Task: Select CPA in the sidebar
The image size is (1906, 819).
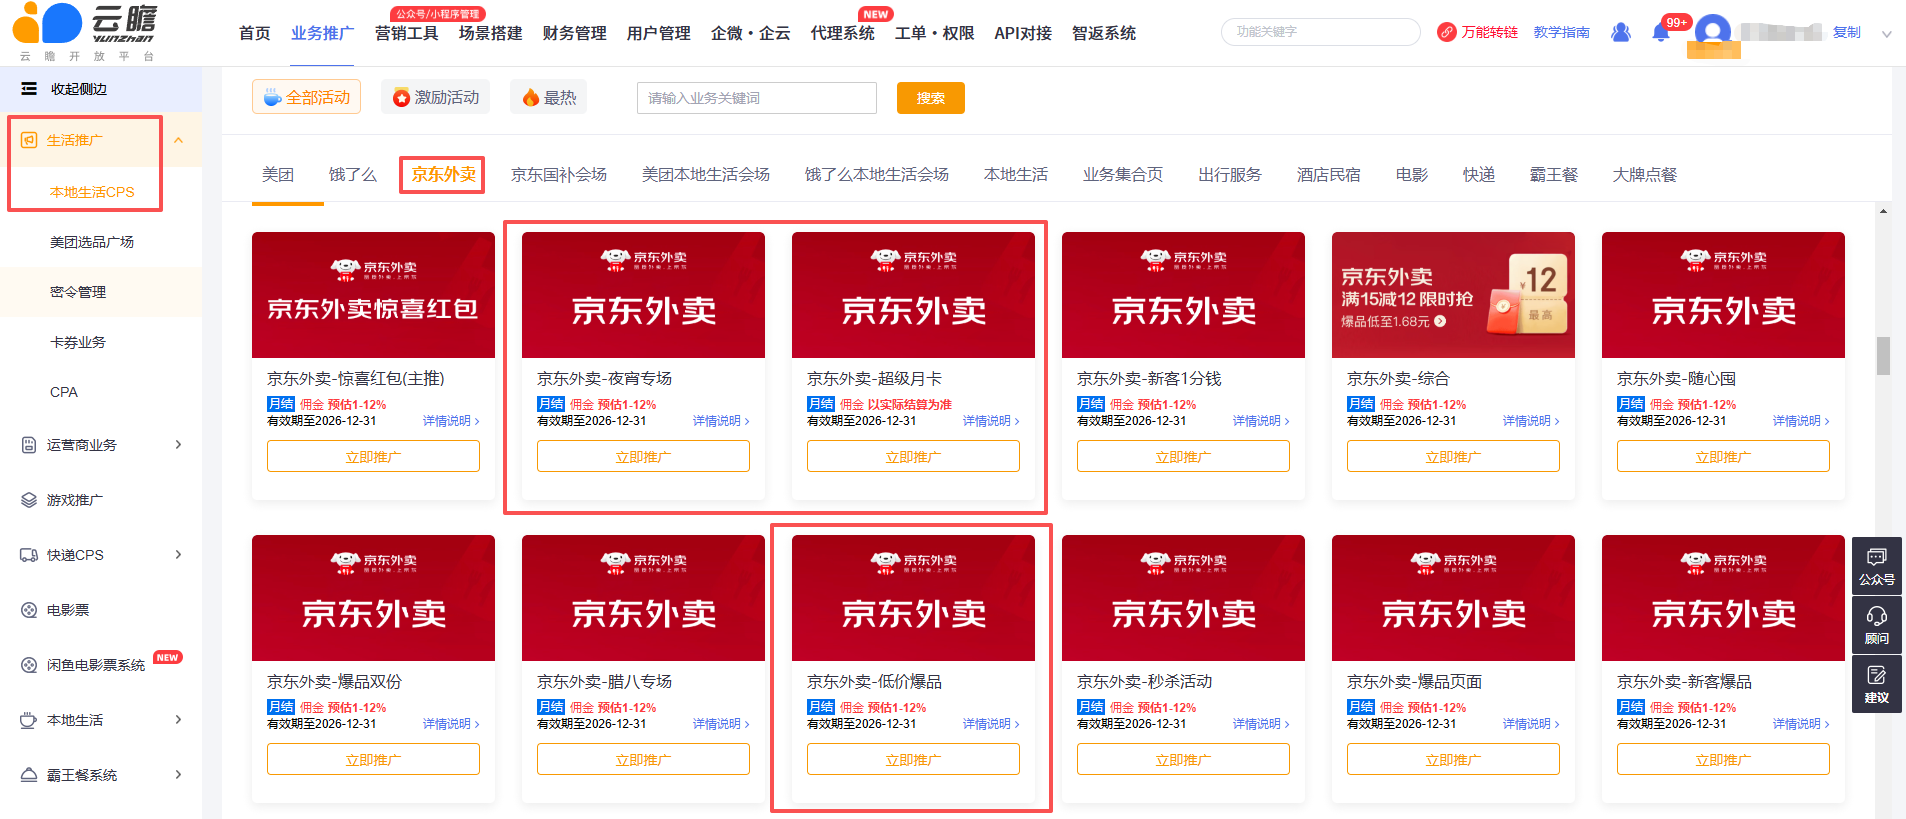Action: point(64,392)
